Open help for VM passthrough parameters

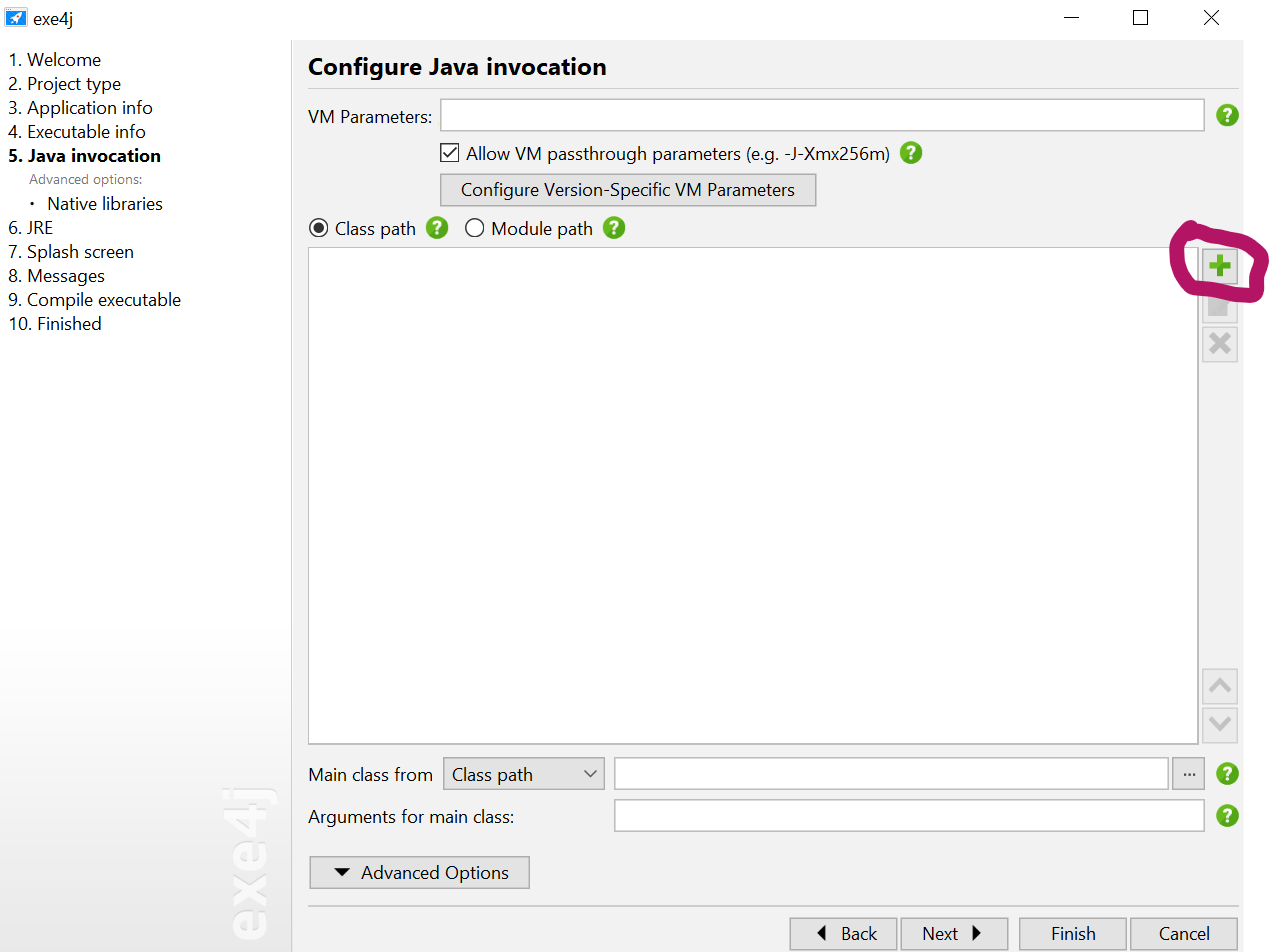pyautogui.click(x=910, y=153)
